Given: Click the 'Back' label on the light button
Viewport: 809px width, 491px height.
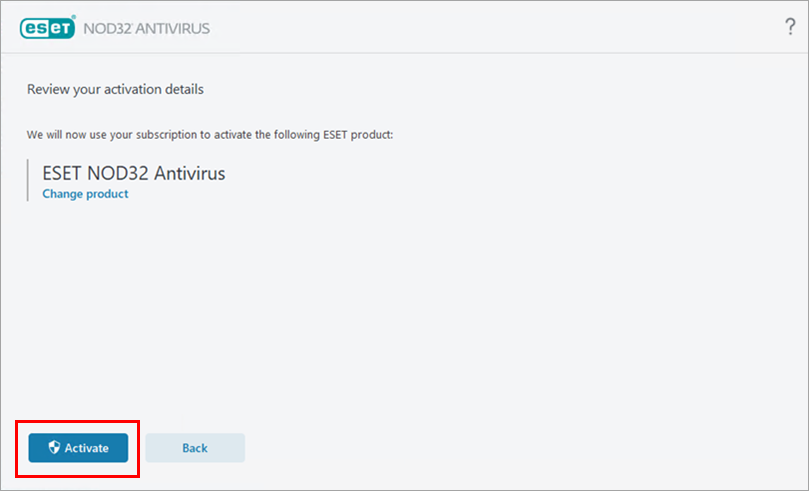Looking at the screenshot, I should tap(195, 448).
